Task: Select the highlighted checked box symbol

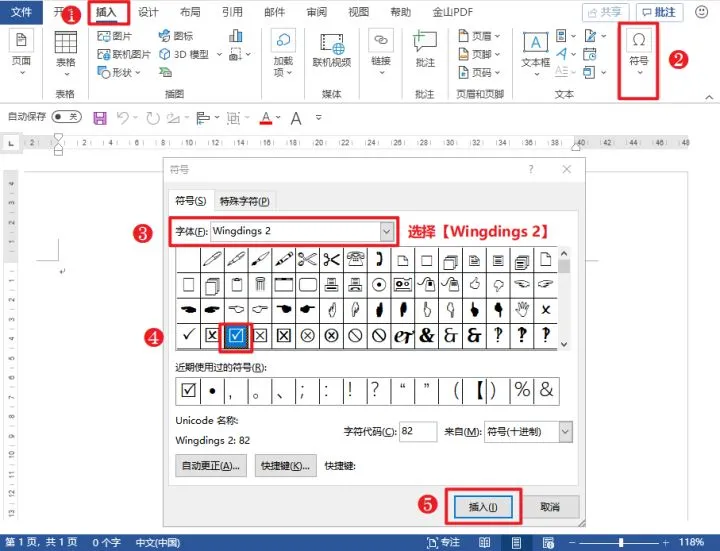Action: click(x=236, y=336)
